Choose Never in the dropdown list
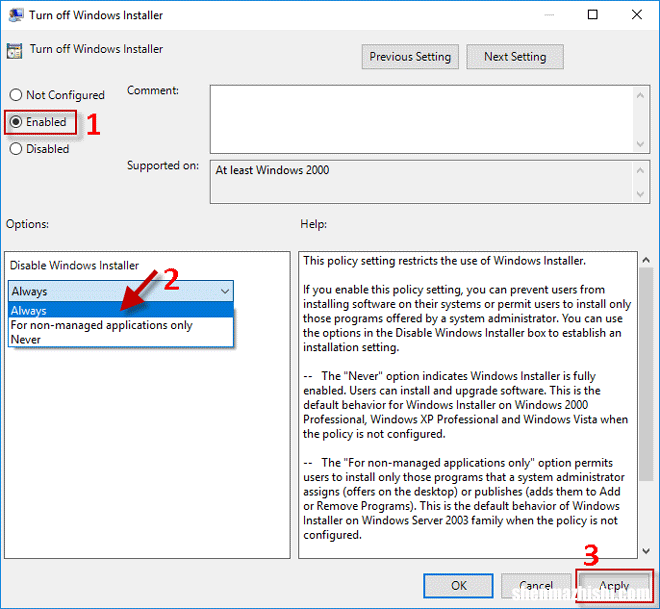This screenshot has width=660, height=609. click(x=120, y=339)
